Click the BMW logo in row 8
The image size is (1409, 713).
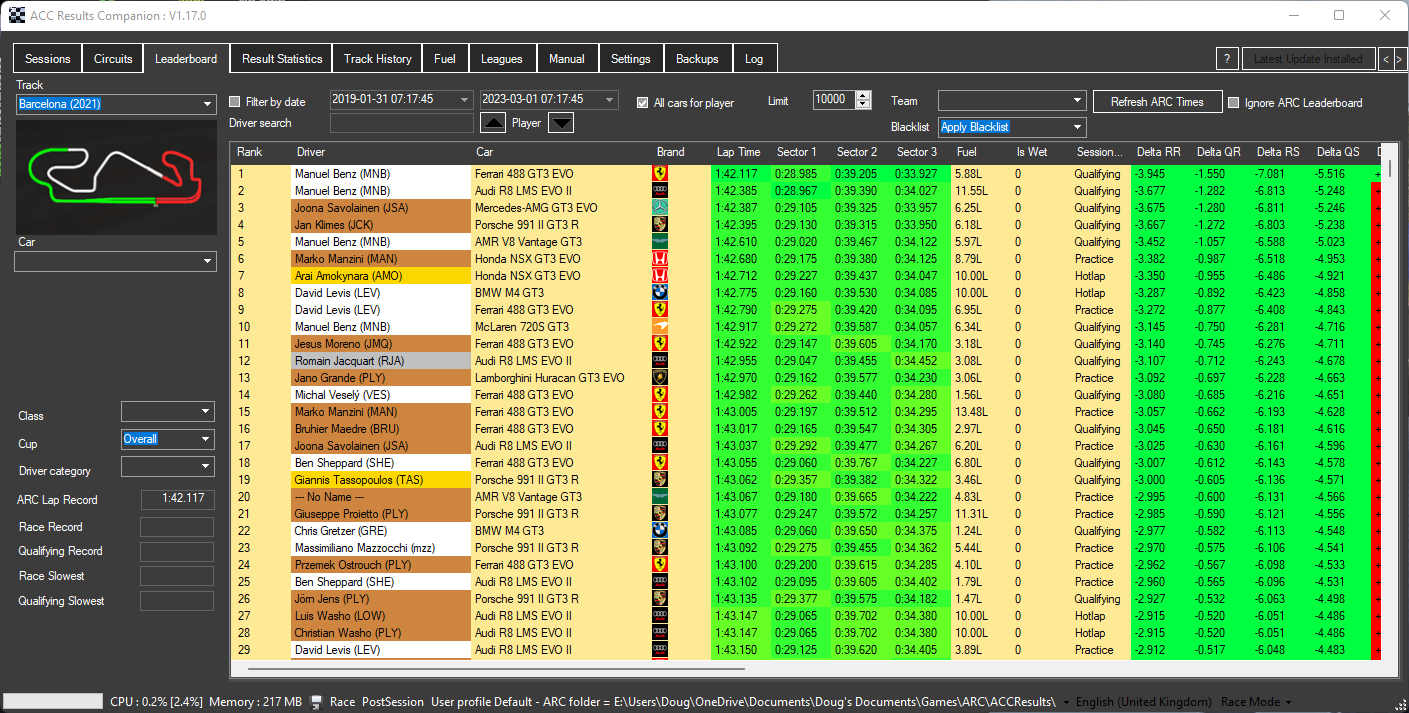[x=660, y=292]
